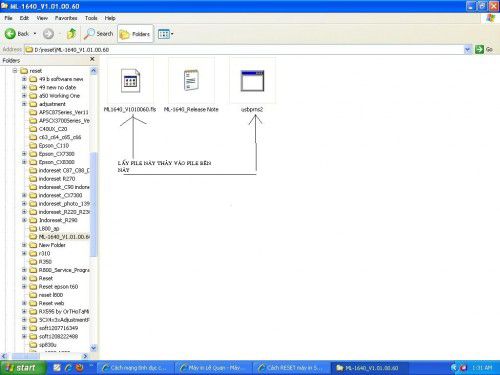Launch Firefox from quick launch
500x375 pixels.
79,368
